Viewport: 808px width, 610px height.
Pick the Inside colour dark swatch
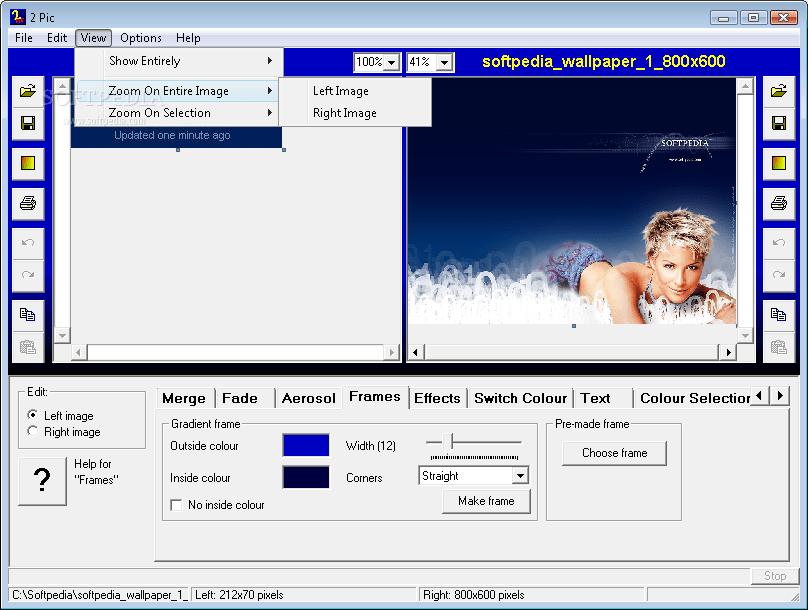point(306,477)
